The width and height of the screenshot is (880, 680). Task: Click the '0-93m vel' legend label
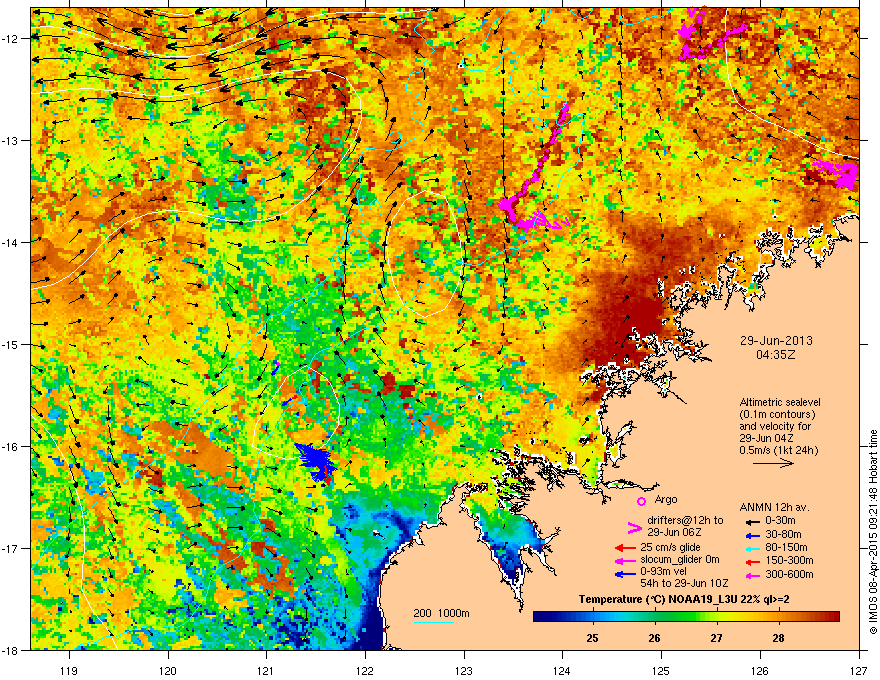coord(663,572)
